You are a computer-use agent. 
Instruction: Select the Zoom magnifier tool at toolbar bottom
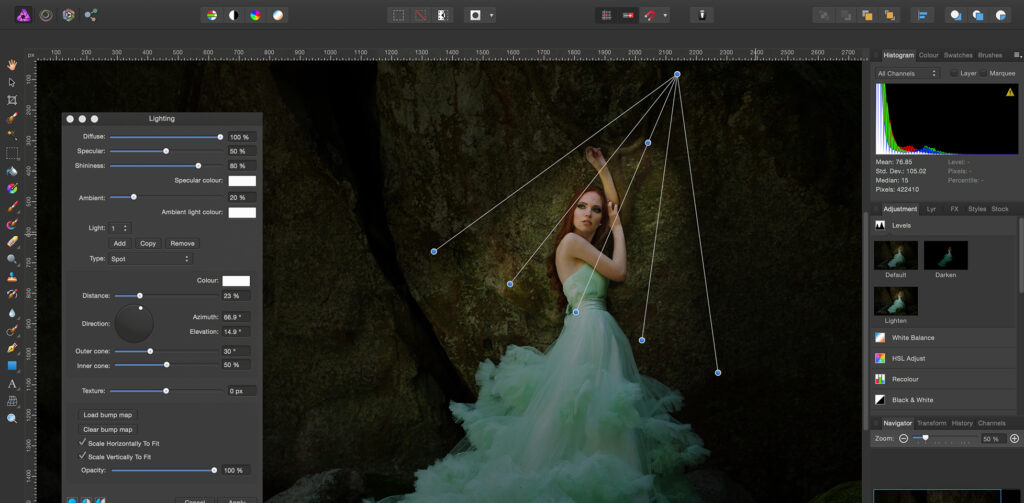(12, 419)
